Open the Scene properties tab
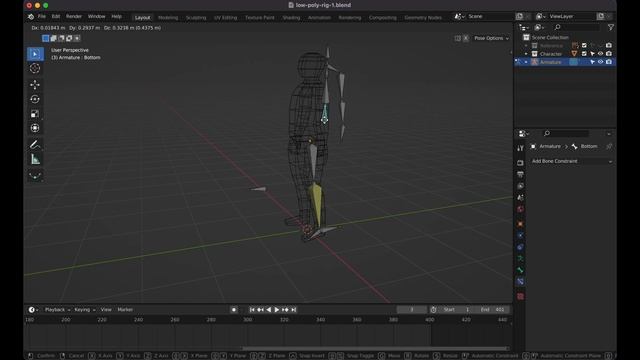640x360 pixels. (x=520, y=198)
